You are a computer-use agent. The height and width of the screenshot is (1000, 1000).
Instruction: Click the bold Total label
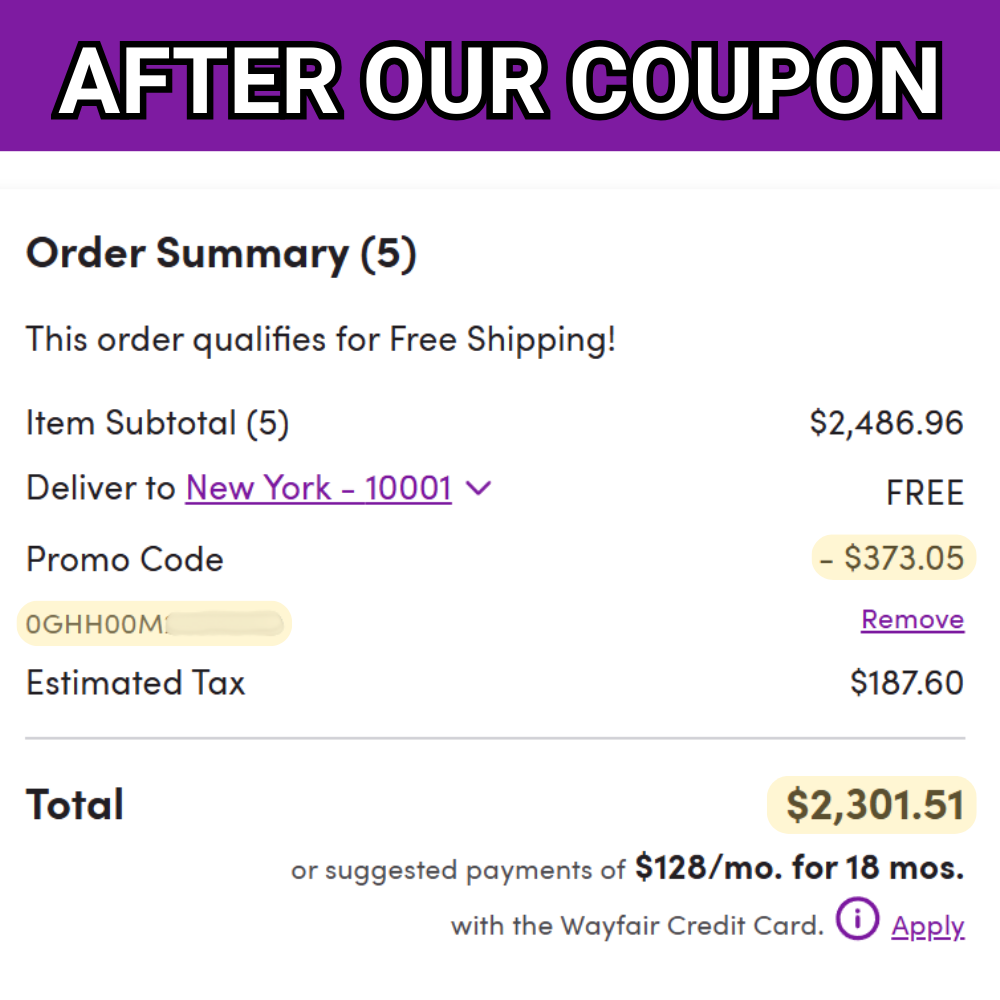[x=74, y=803]
